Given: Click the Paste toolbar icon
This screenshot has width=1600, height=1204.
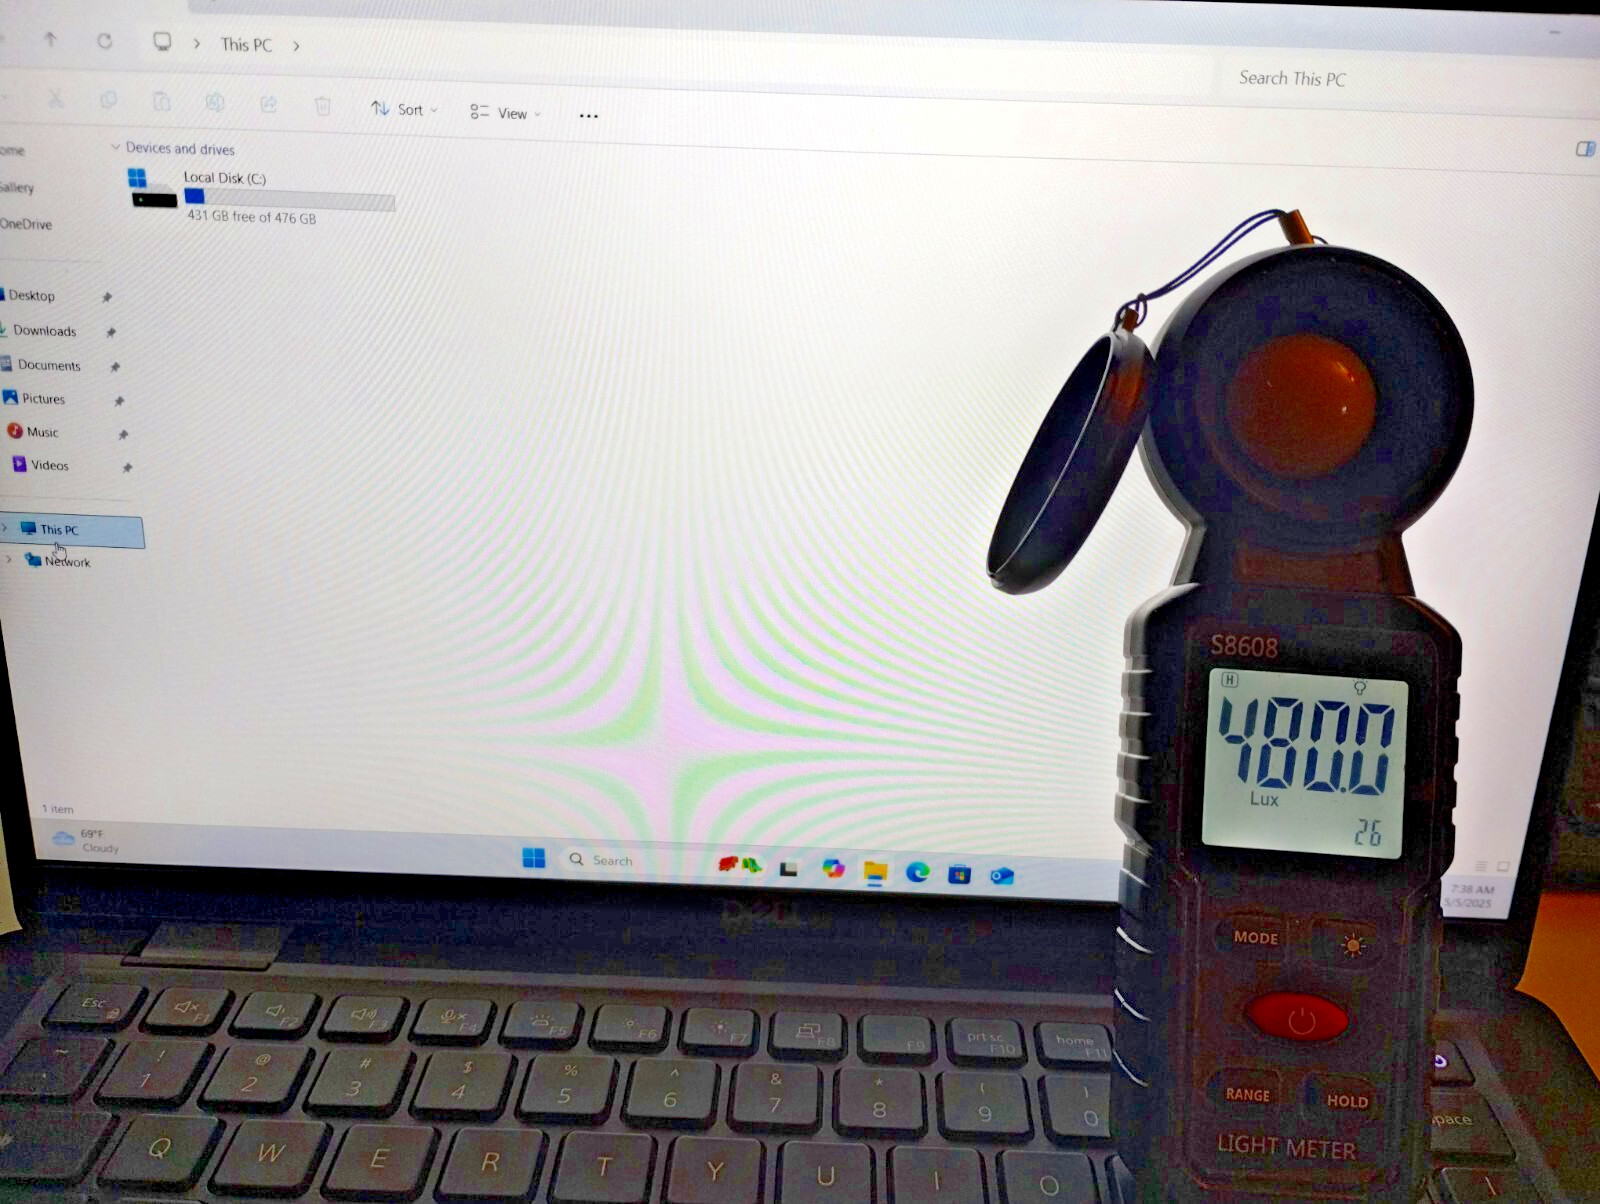Looking at the screenshot, I should pos(161,101).
